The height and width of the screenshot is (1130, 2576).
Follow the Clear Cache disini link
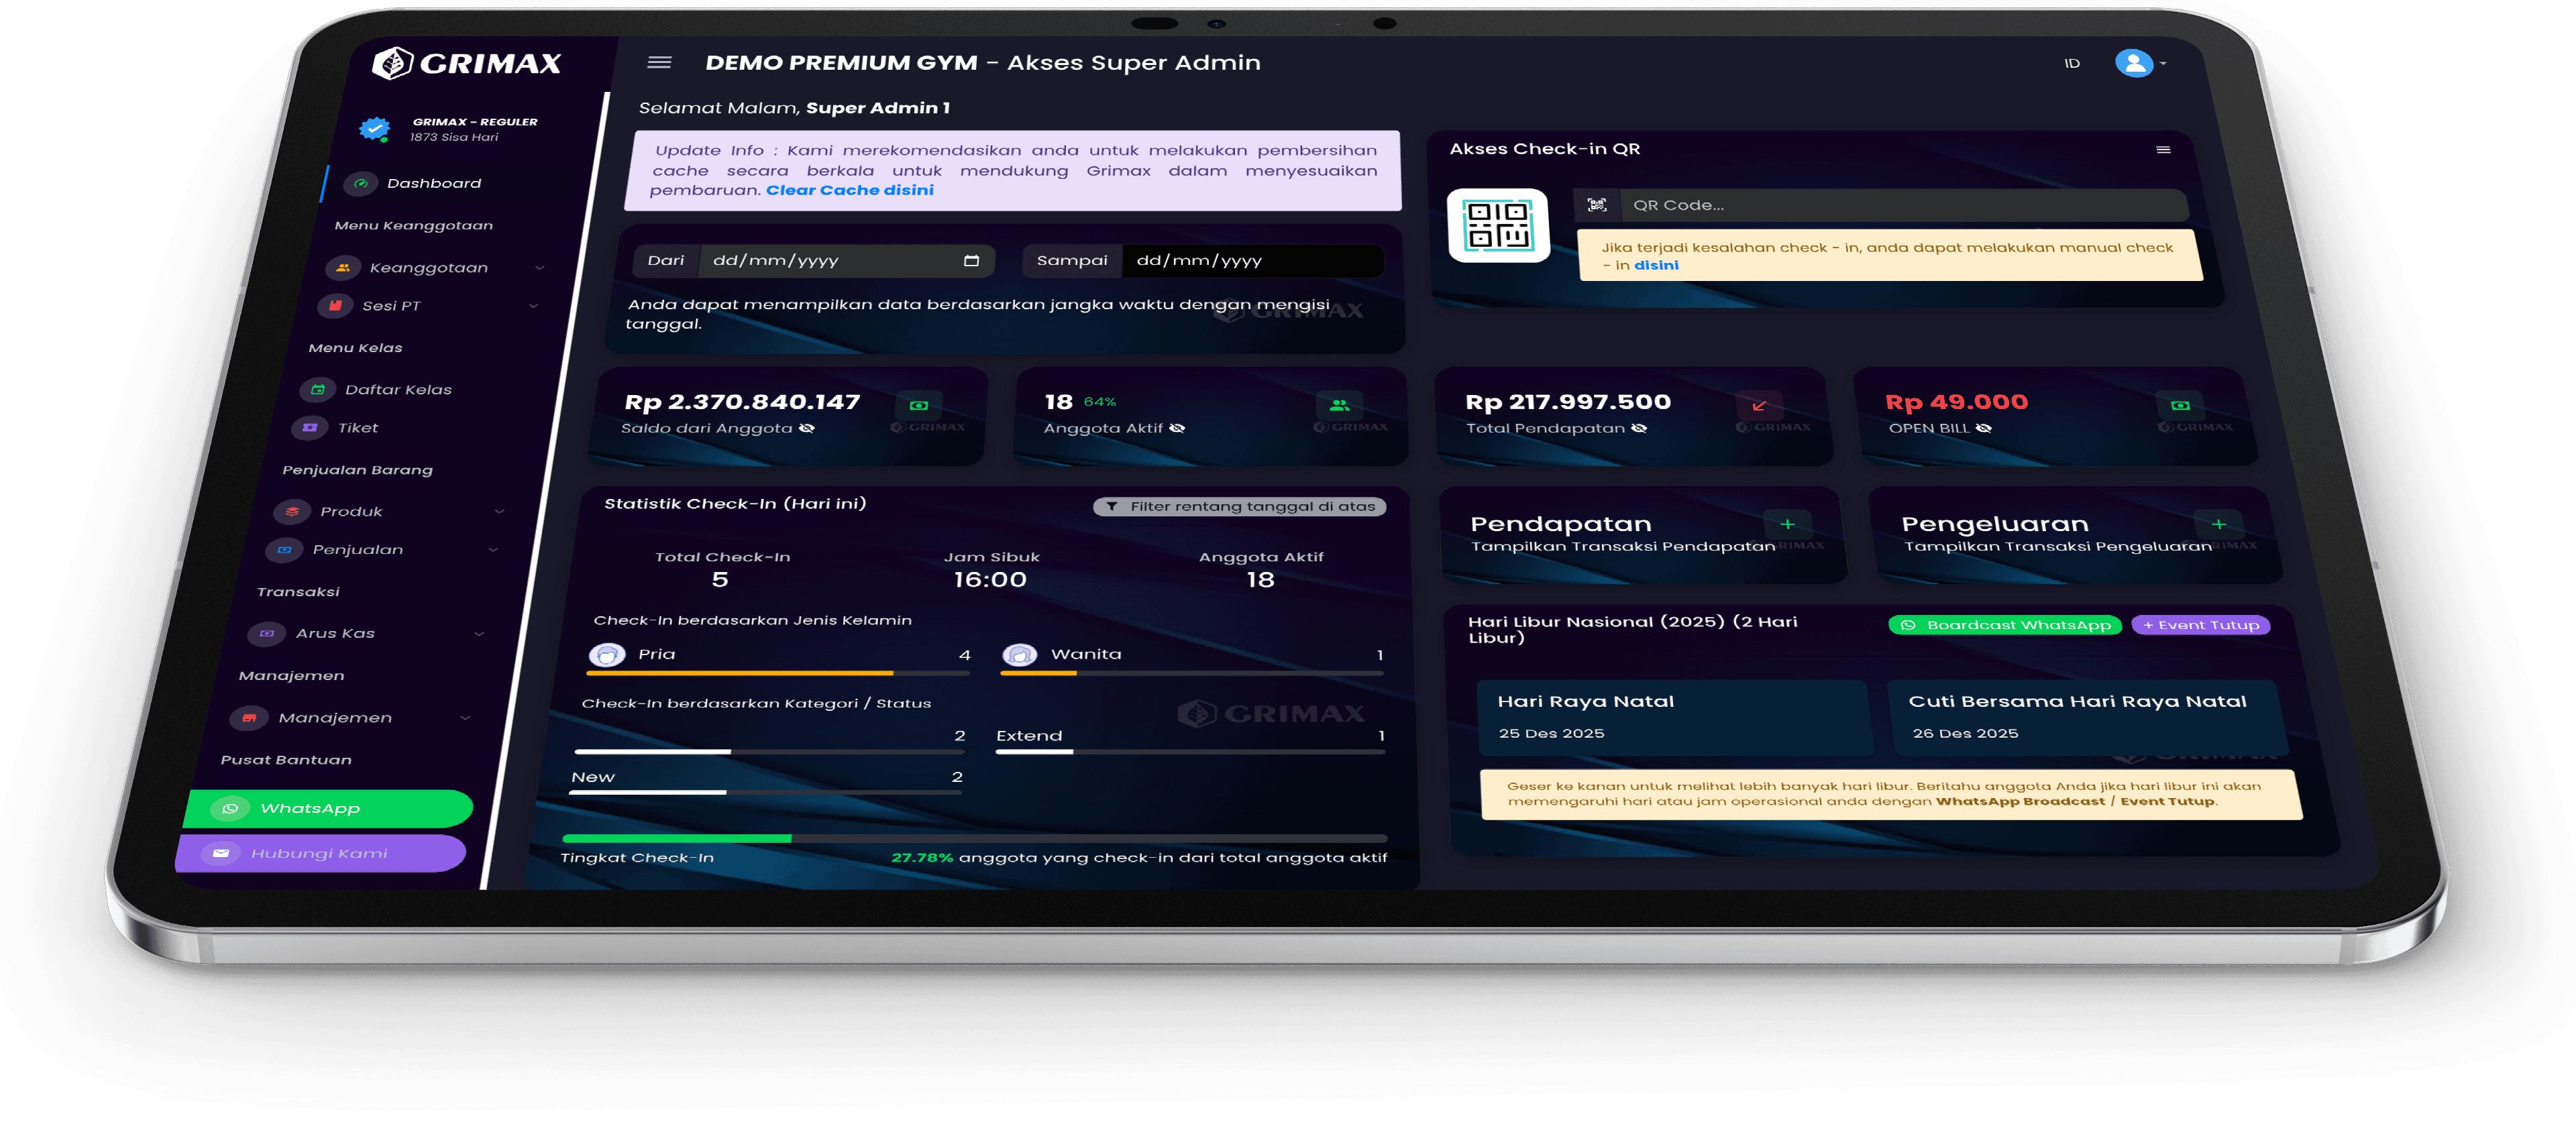click(x=849, y=190)
